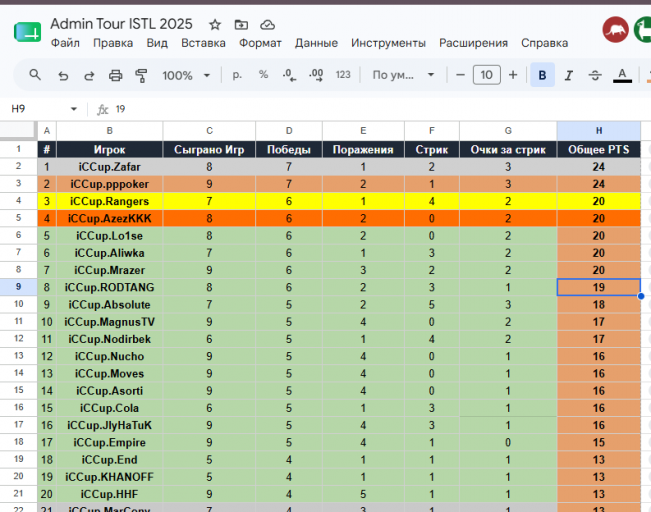
Task: Select cell iCCup.Zafar
Action: [x=110, y=167]
